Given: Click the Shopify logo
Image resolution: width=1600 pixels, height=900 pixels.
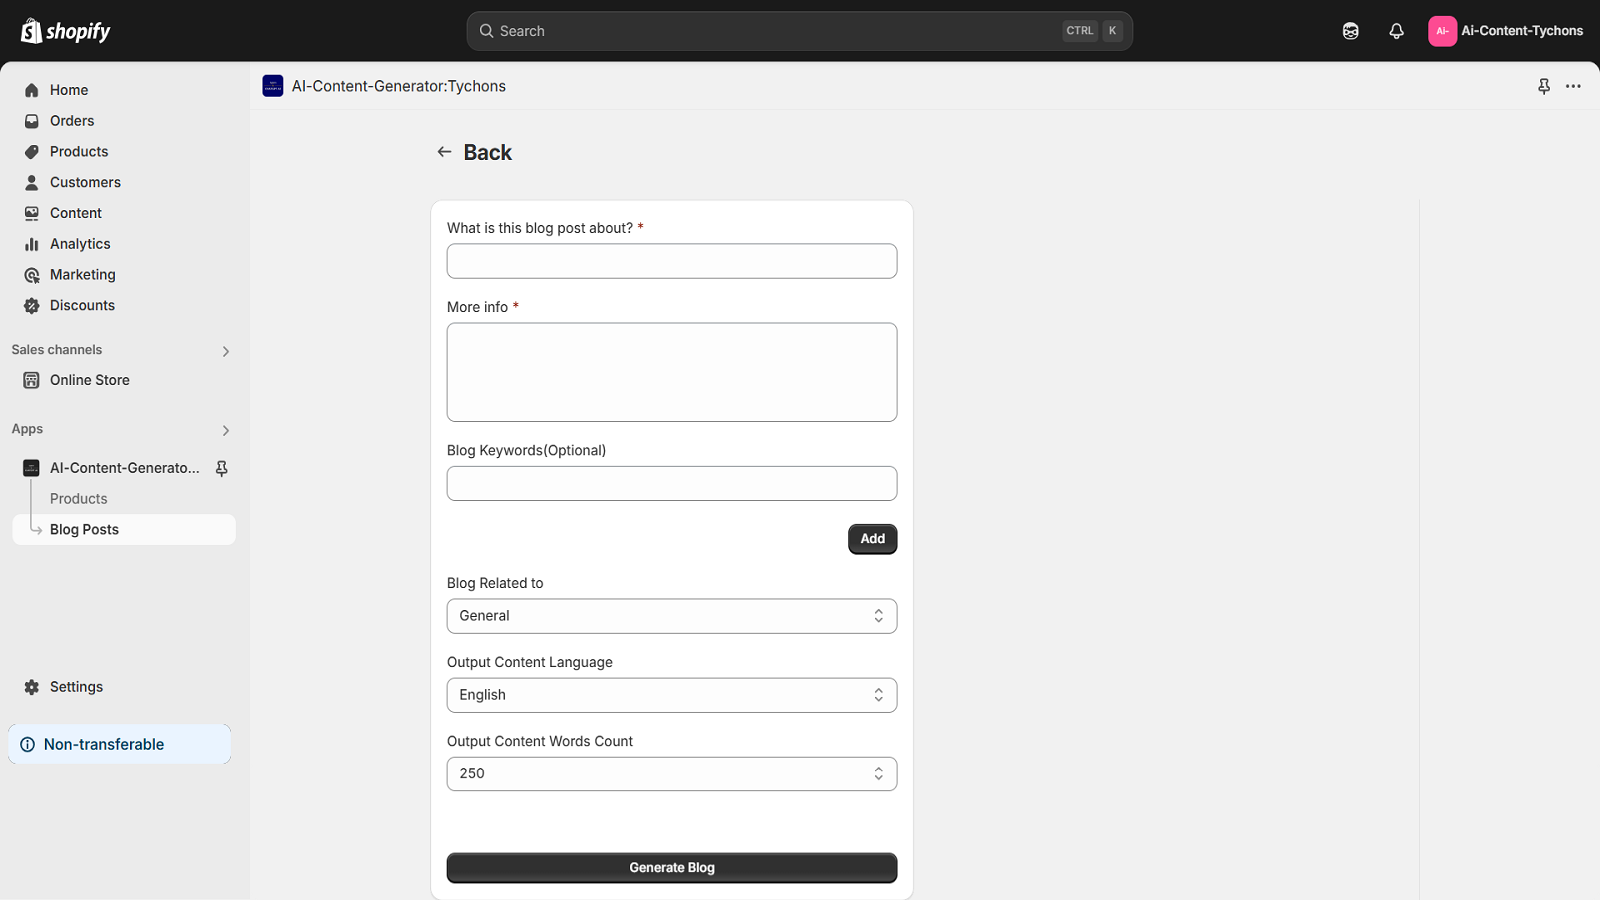Looking at the screenshot, I should point(66,31).
